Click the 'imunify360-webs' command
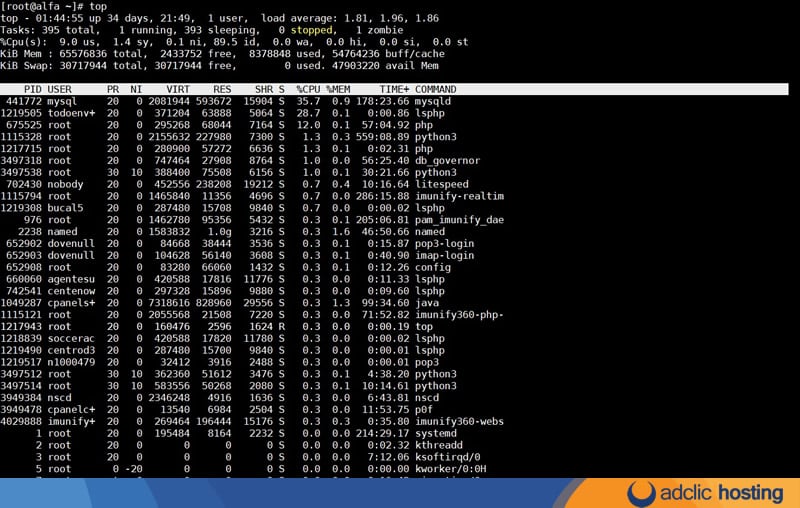 coord(459,421)
